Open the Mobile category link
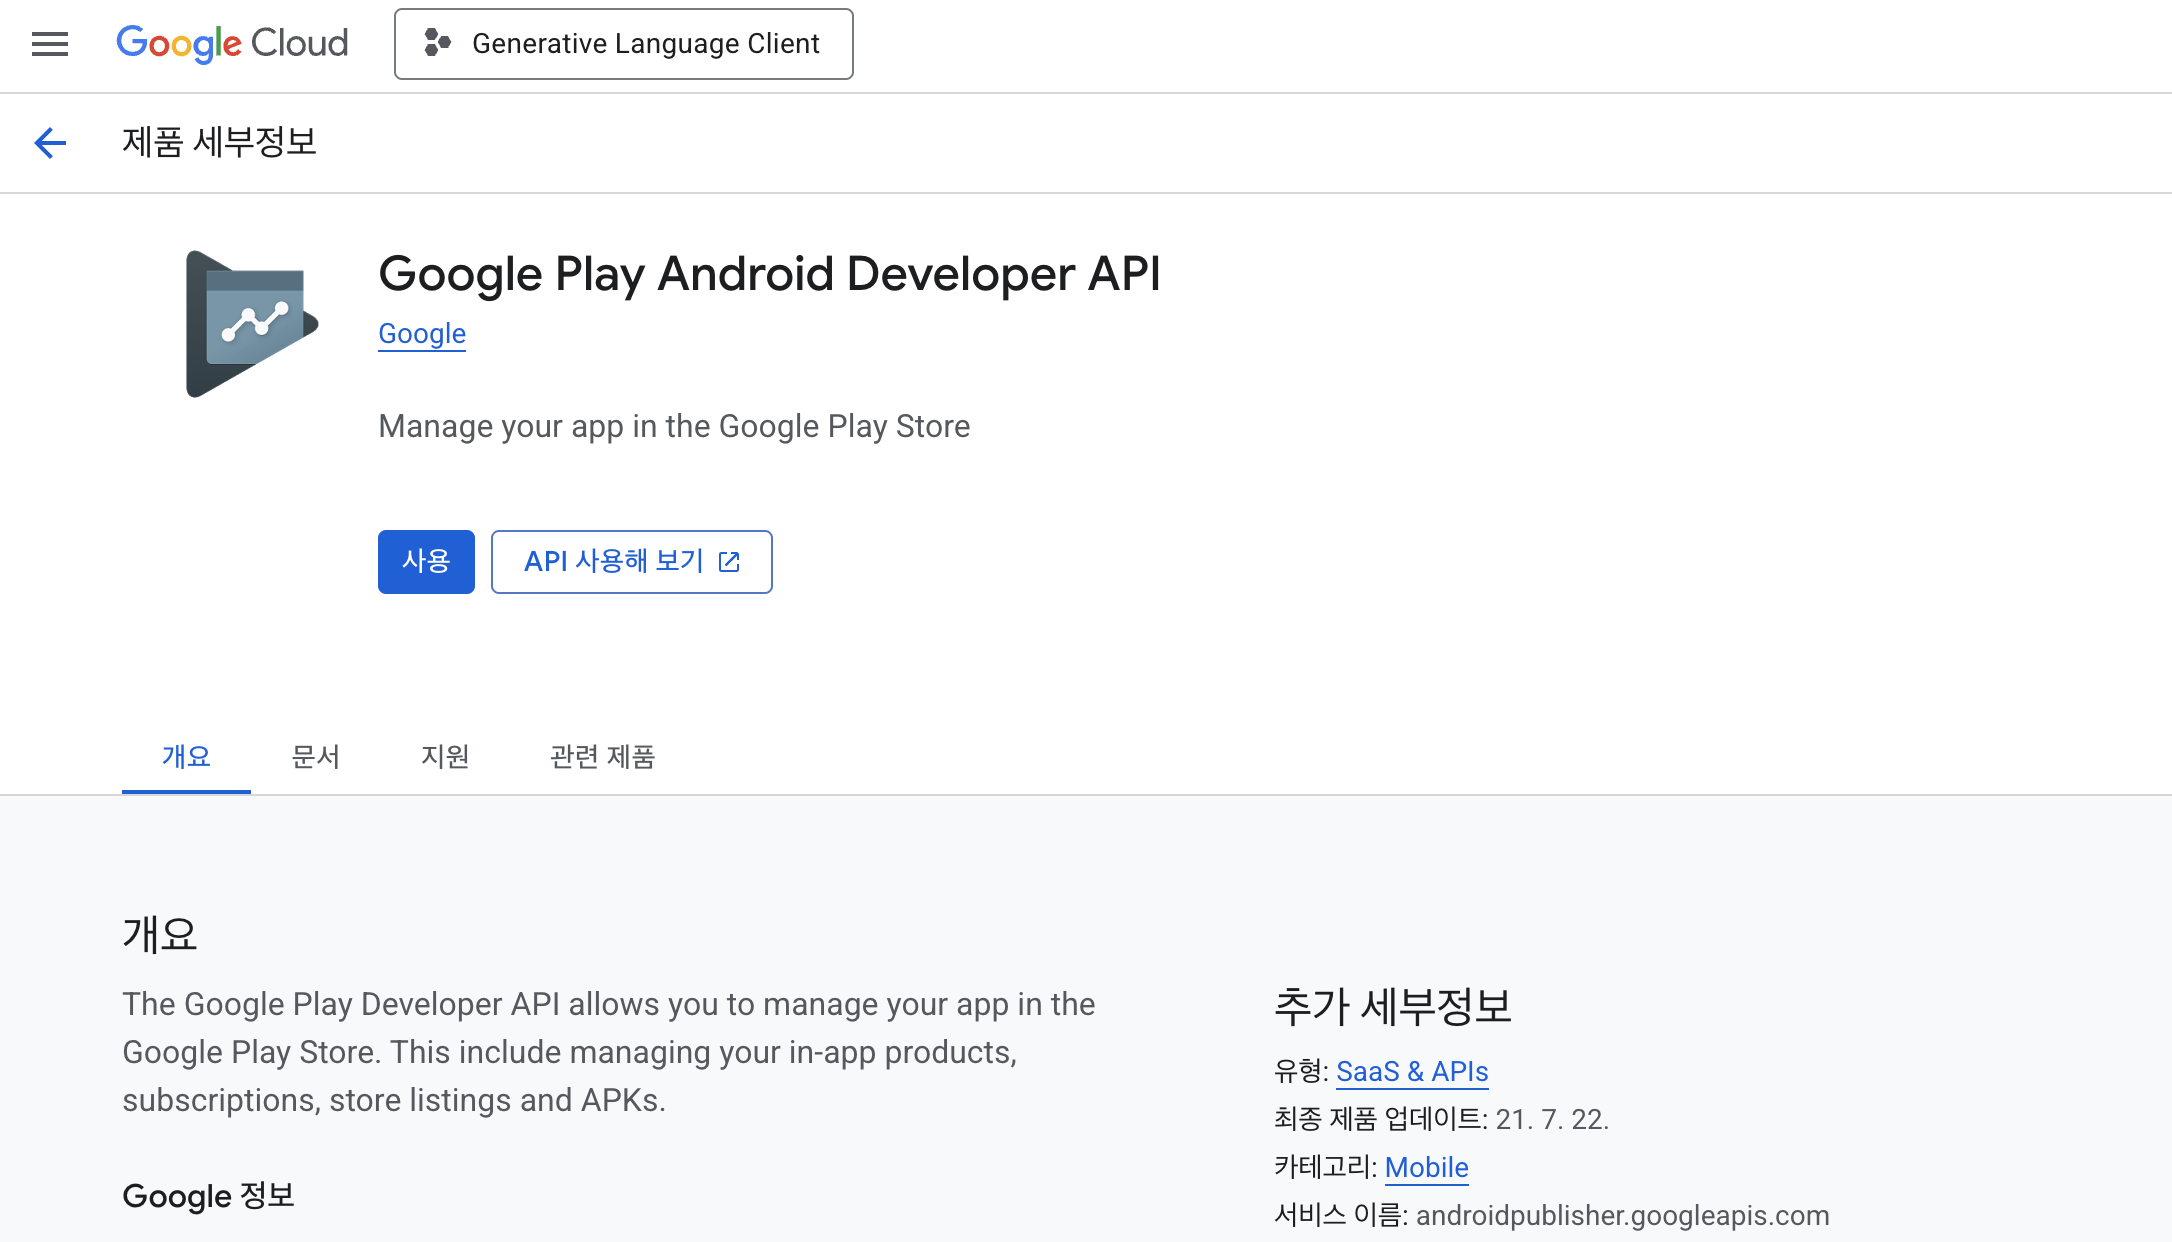The image size is (2172, 1242). click(1427, 1168)
